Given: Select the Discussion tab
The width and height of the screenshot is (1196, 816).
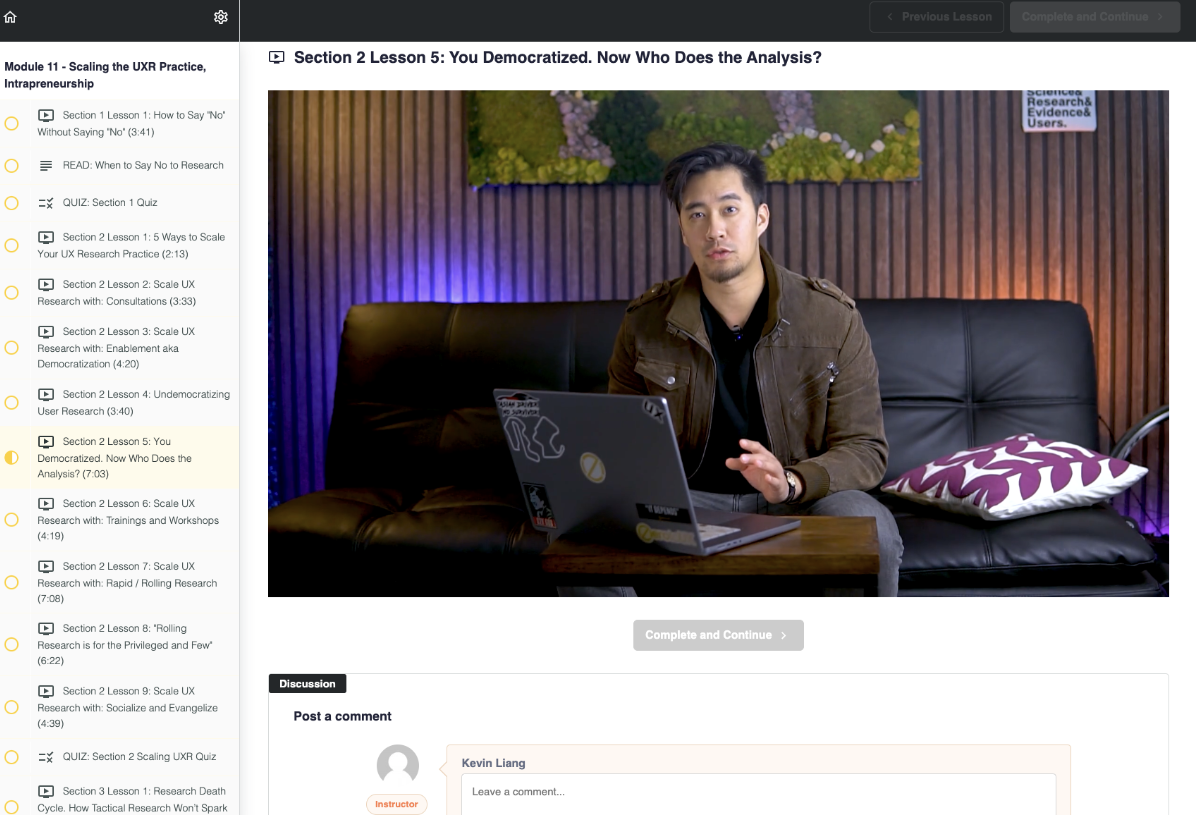Looking at the screenshot, I should 307,684.
